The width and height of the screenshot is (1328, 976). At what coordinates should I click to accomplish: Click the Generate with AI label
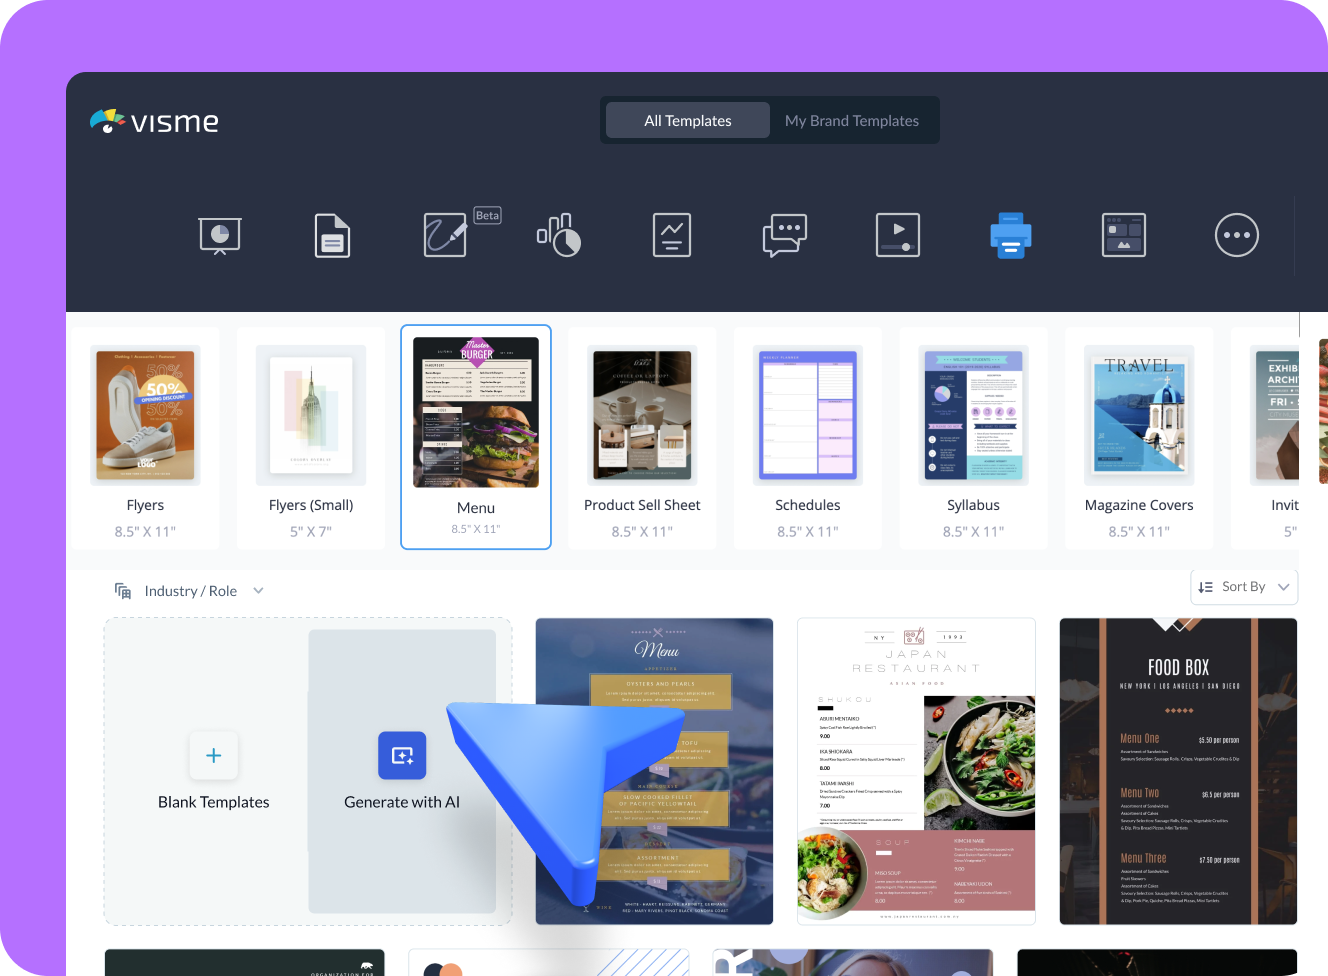[x=402, y=802]
